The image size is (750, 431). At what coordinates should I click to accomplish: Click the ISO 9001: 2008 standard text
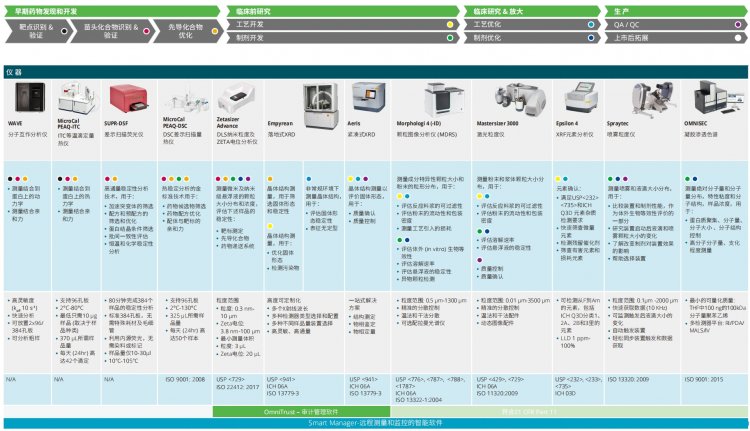(185, 379)
